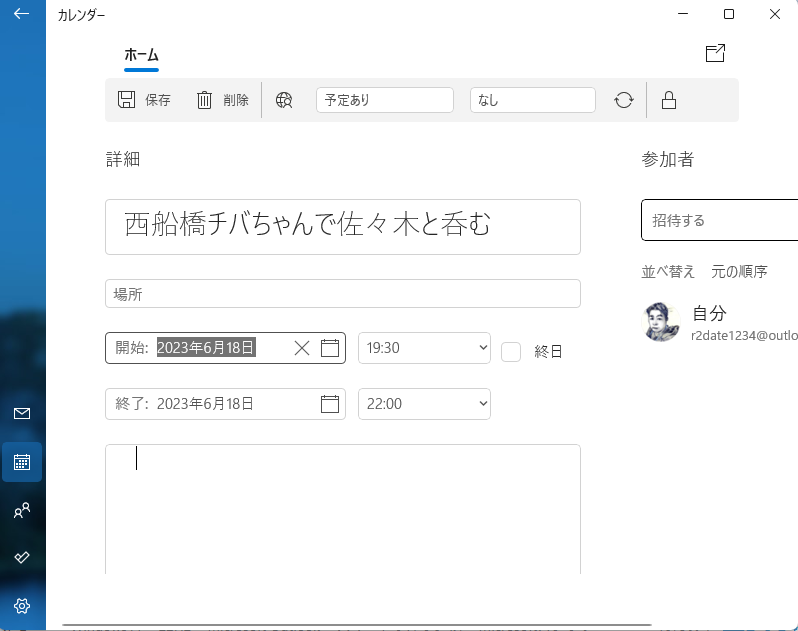Viewport: 798px width, 631px height.
Task: Delete the event via the trash icon
Action: click(204, 100)
